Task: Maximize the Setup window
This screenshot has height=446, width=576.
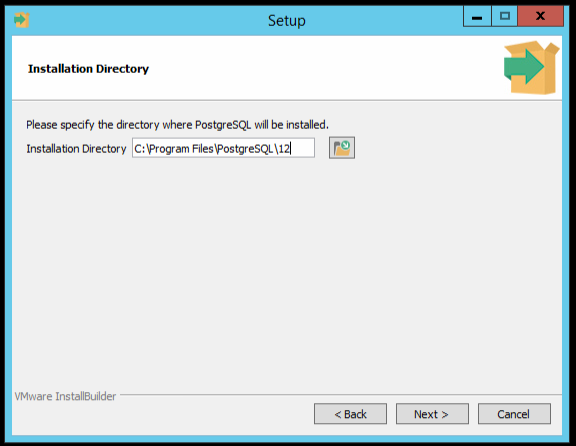Action: (504, 17)
